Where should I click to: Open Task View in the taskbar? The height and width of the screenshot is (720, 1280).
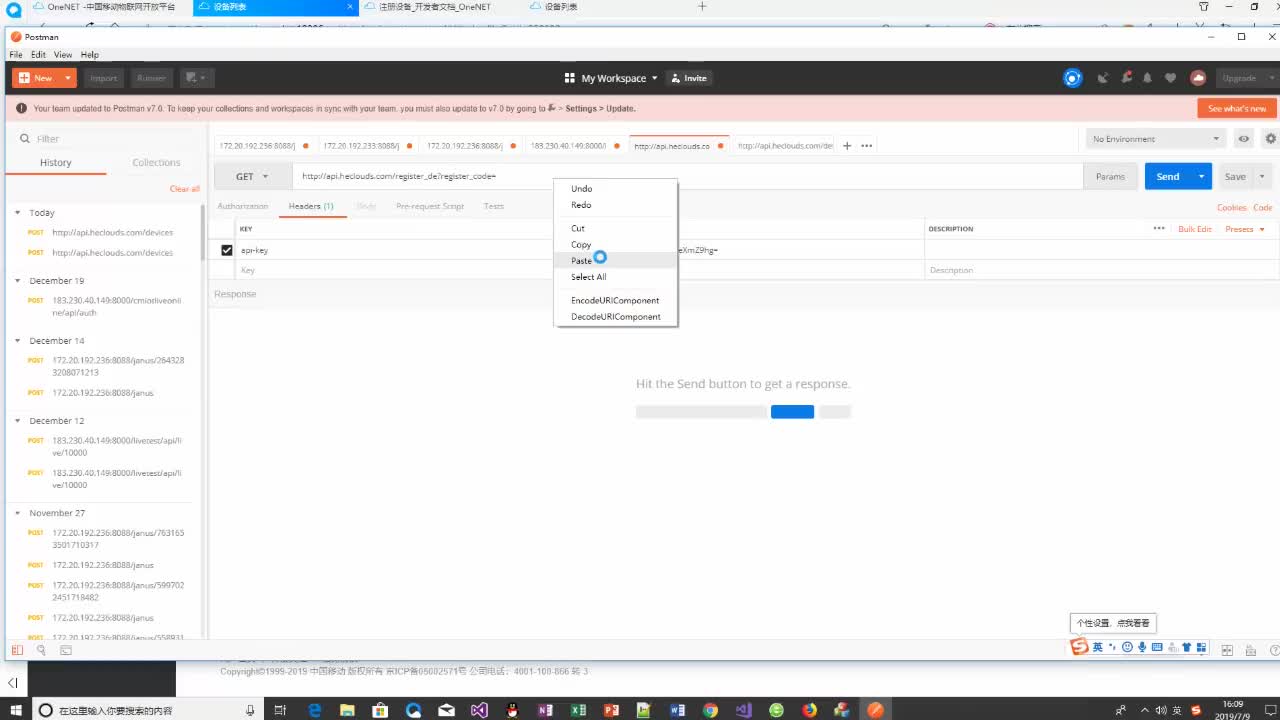click(281, 710)
